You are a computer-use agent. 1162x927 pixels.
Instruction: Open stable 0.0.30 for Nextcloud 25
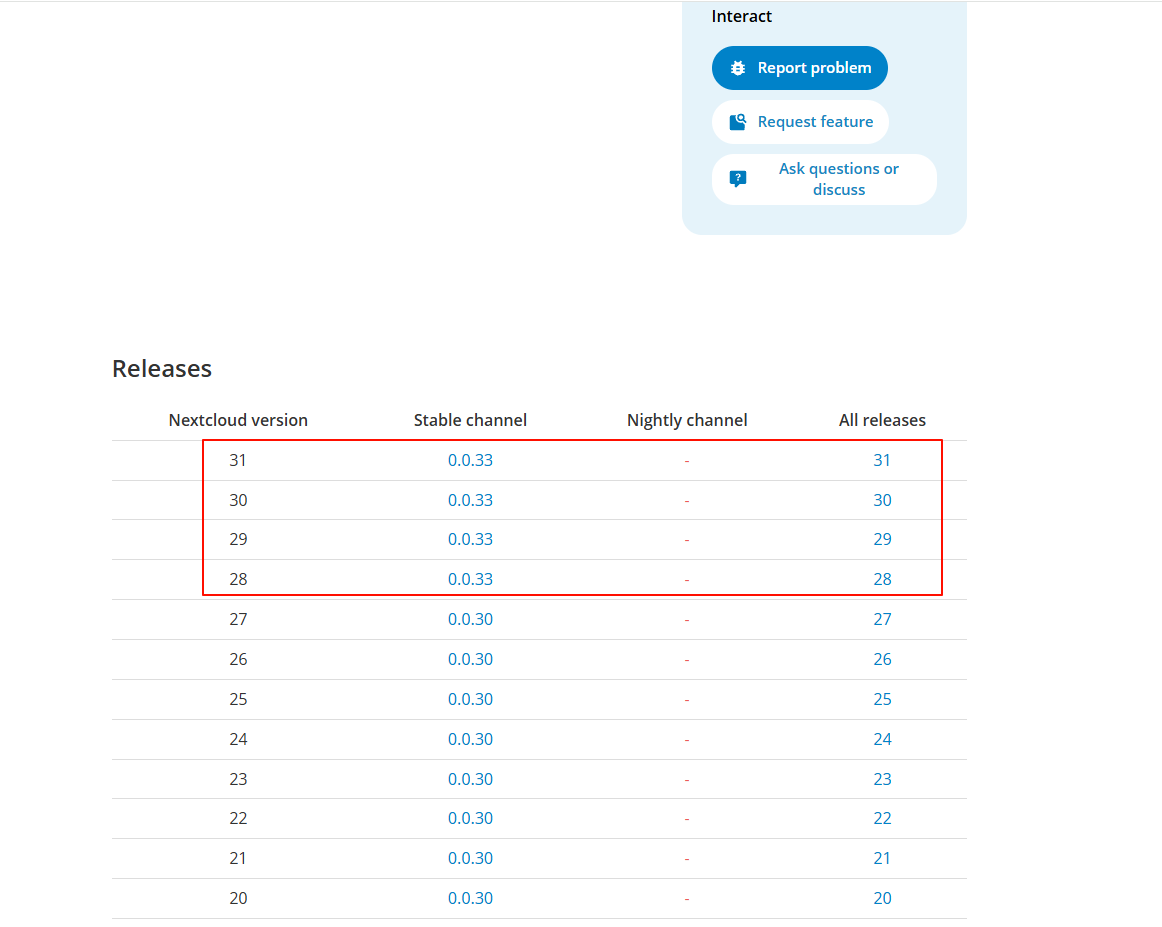pos(470,700)
